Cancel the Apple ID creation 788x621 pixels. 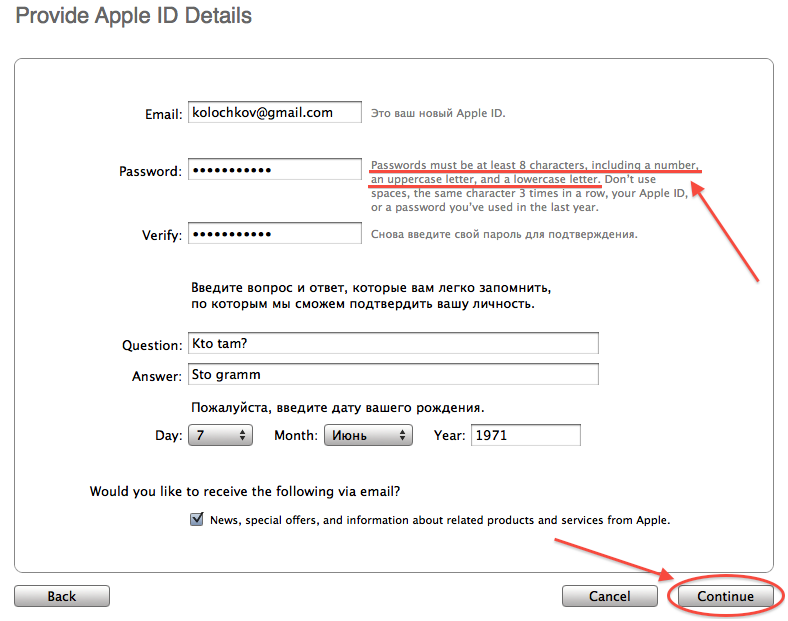[x=610, y=596]
